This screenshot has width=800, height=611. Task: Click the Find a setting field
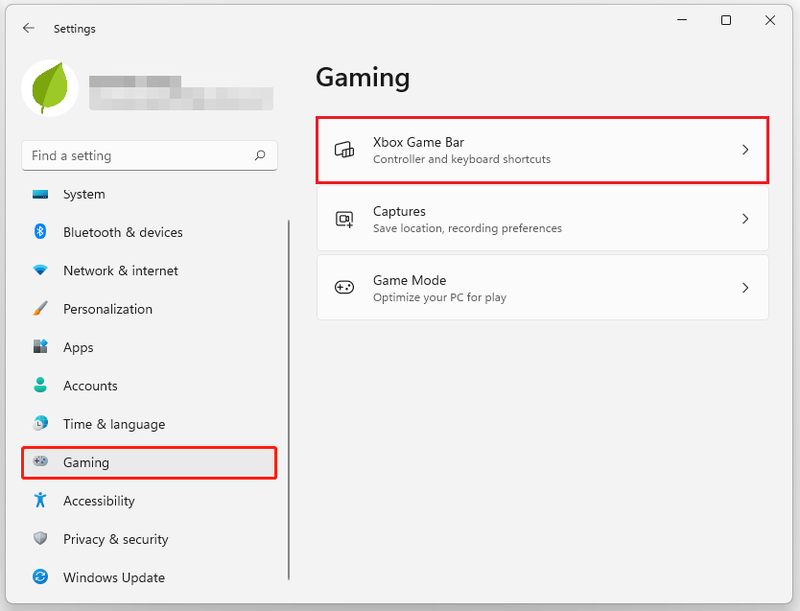tap(149, 156)
